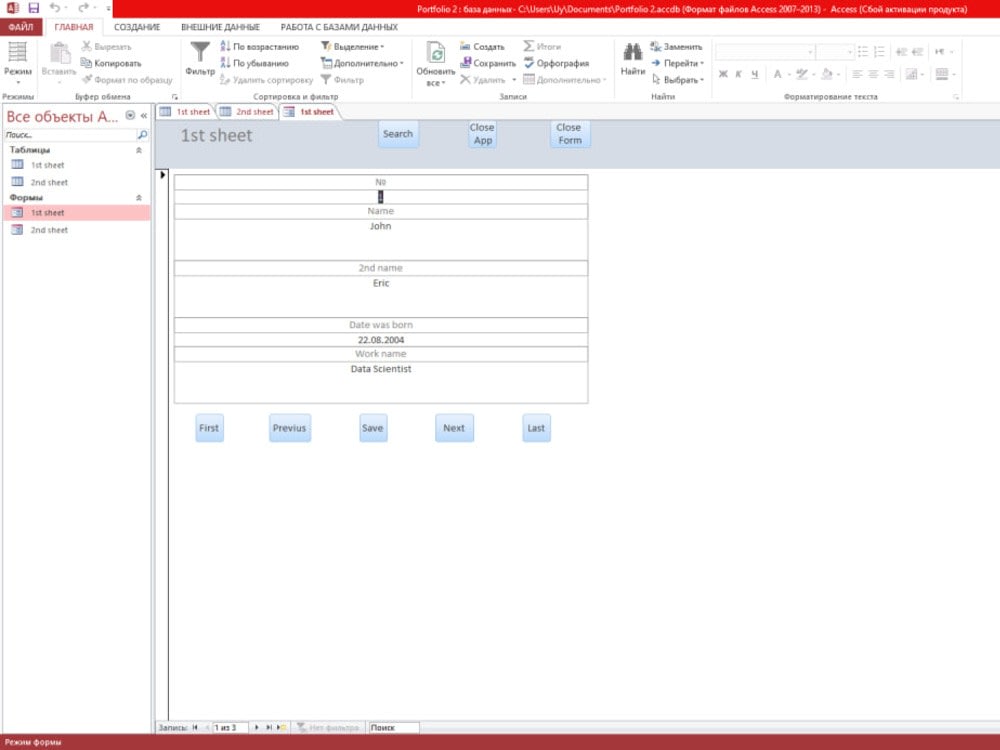Switch to the 2nd sheet document tab

click(247, 112)
